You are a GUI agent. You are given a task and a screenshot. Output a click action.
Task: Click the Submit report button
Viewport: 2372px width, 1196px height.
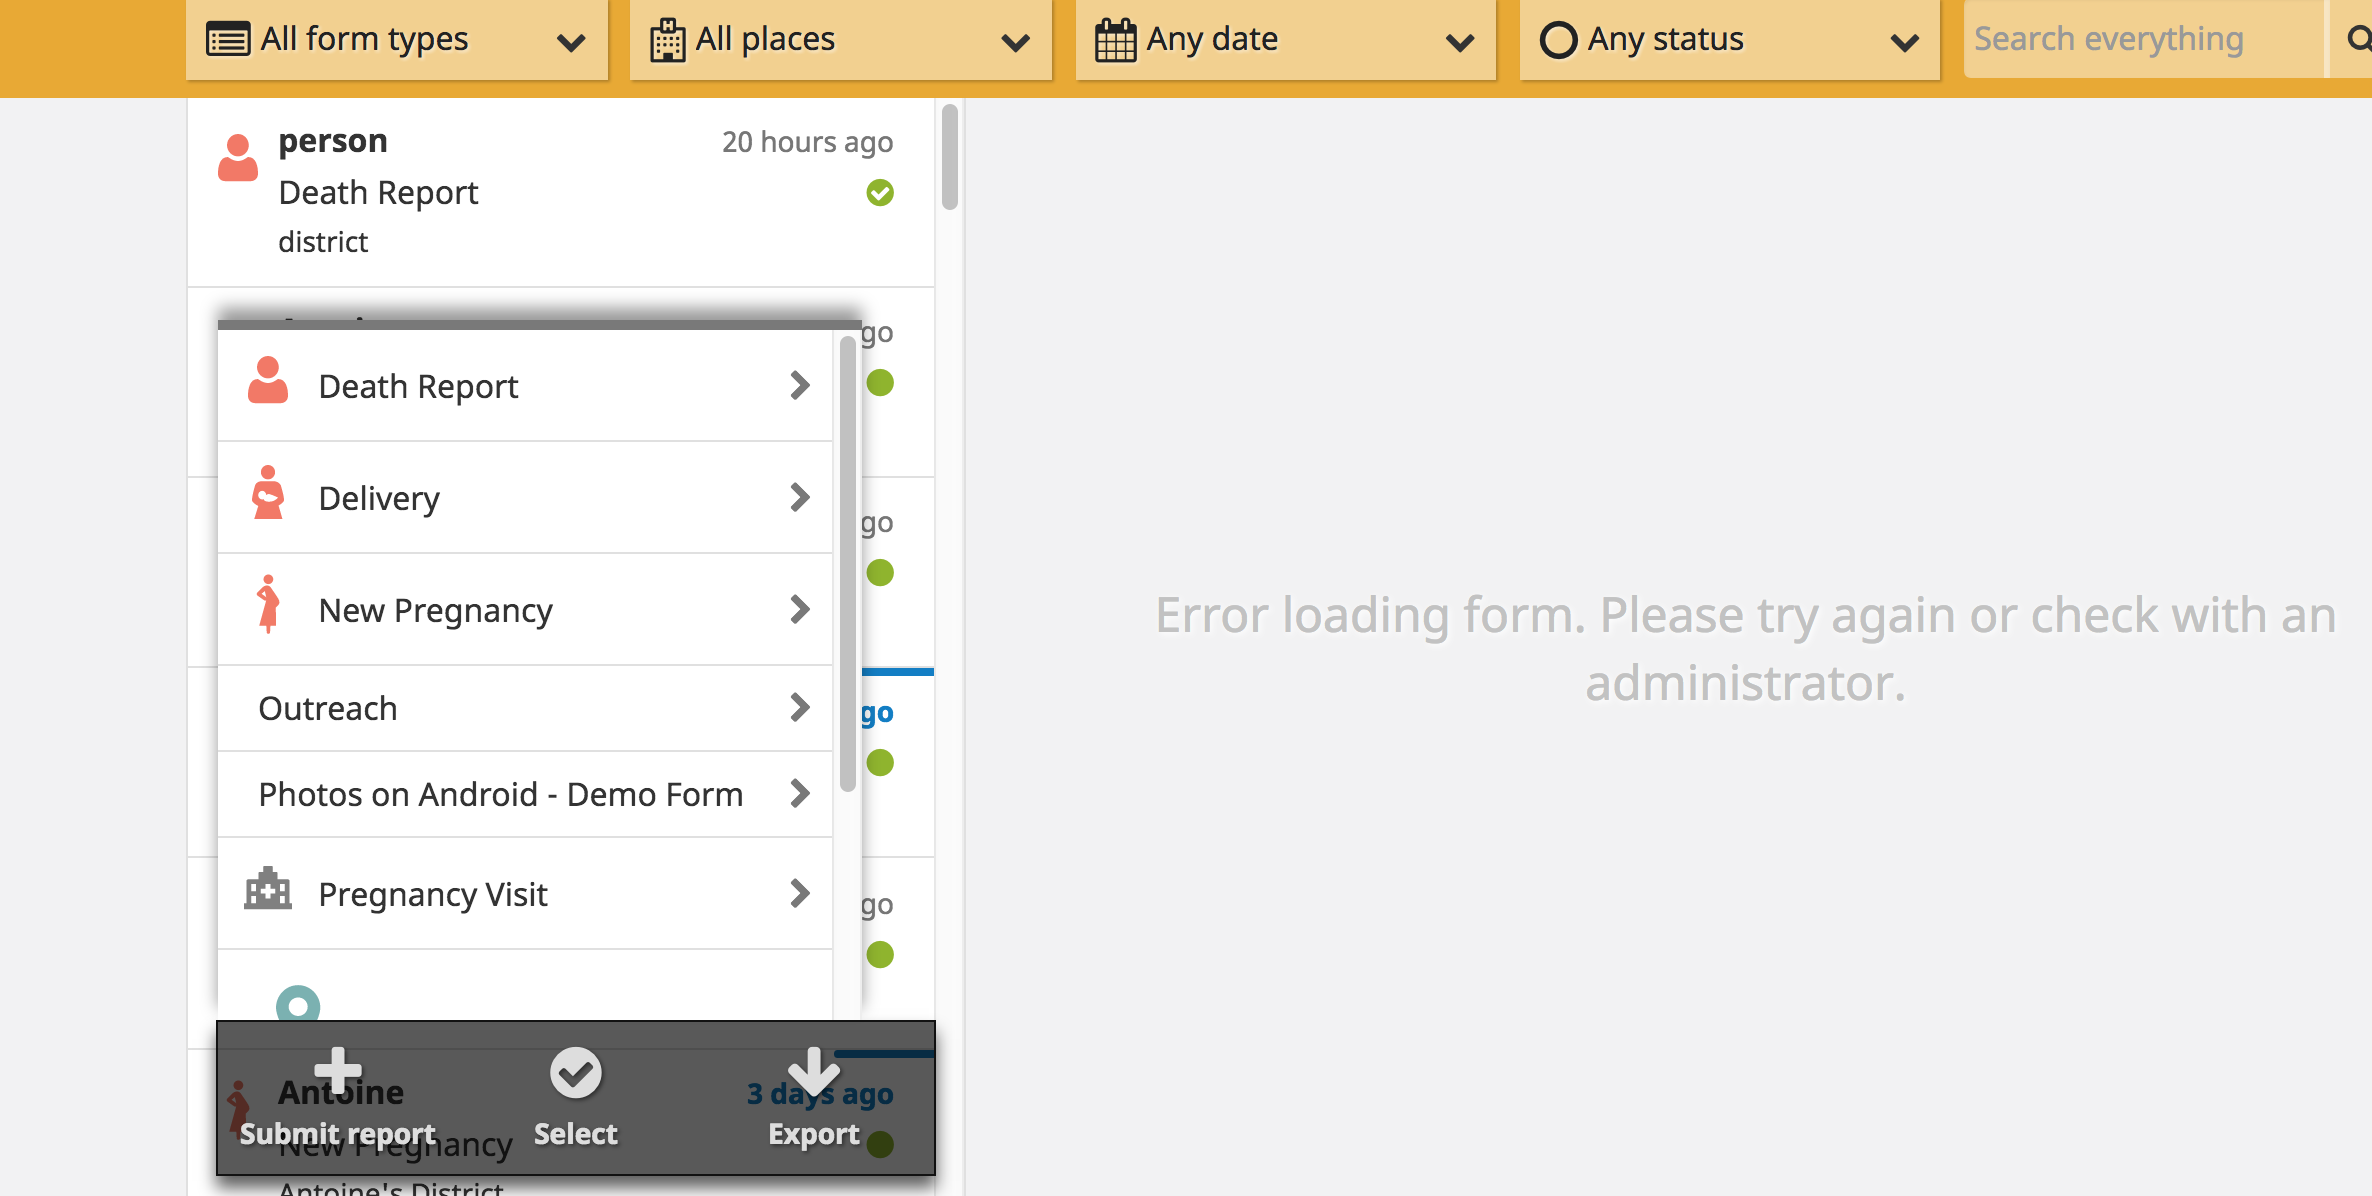pos(338,1098)
